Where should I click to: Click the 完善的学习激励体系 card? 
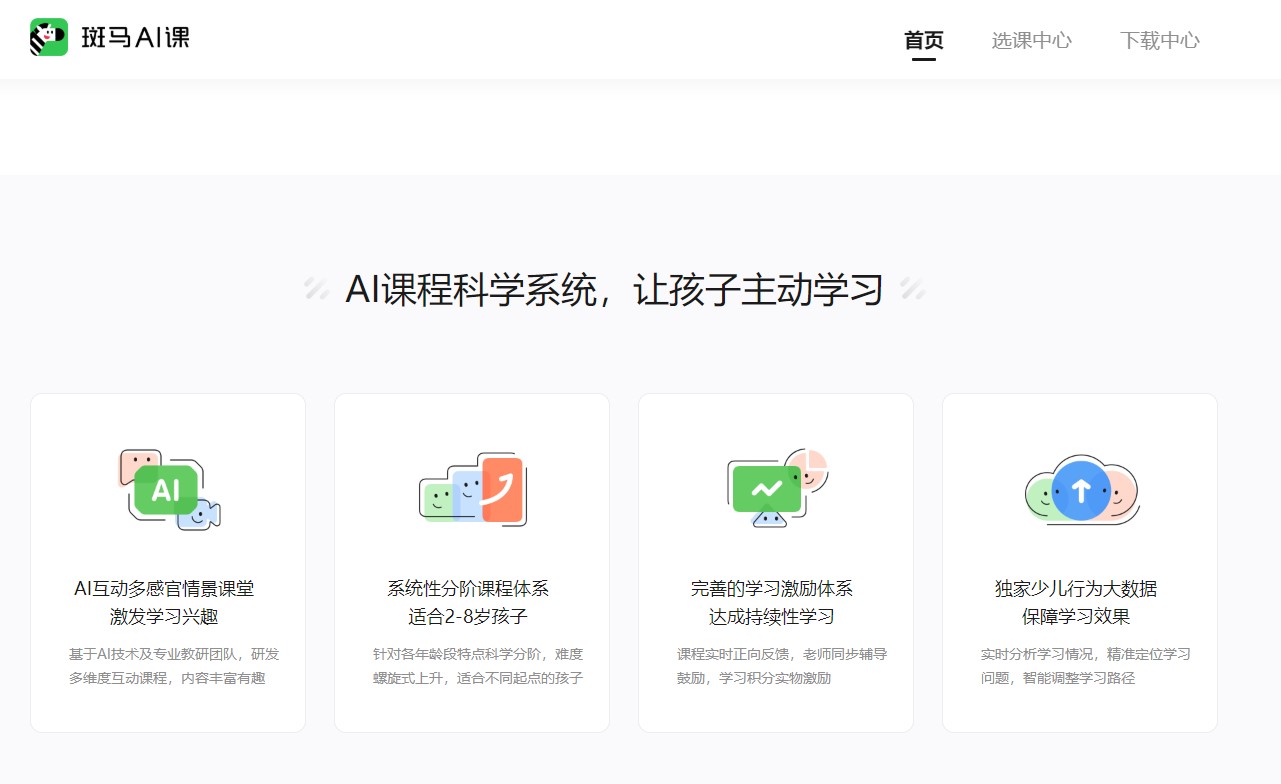[775, 560]
